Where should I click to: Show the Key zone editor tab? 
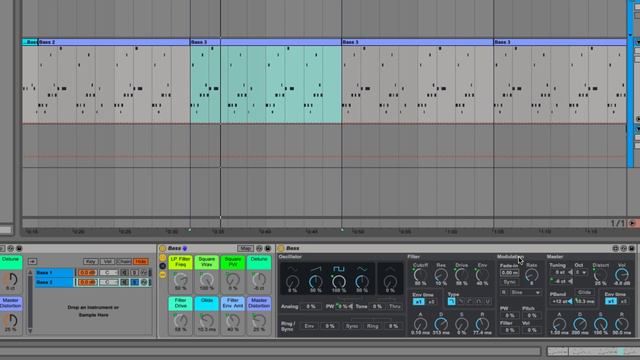tap(90, 261)
